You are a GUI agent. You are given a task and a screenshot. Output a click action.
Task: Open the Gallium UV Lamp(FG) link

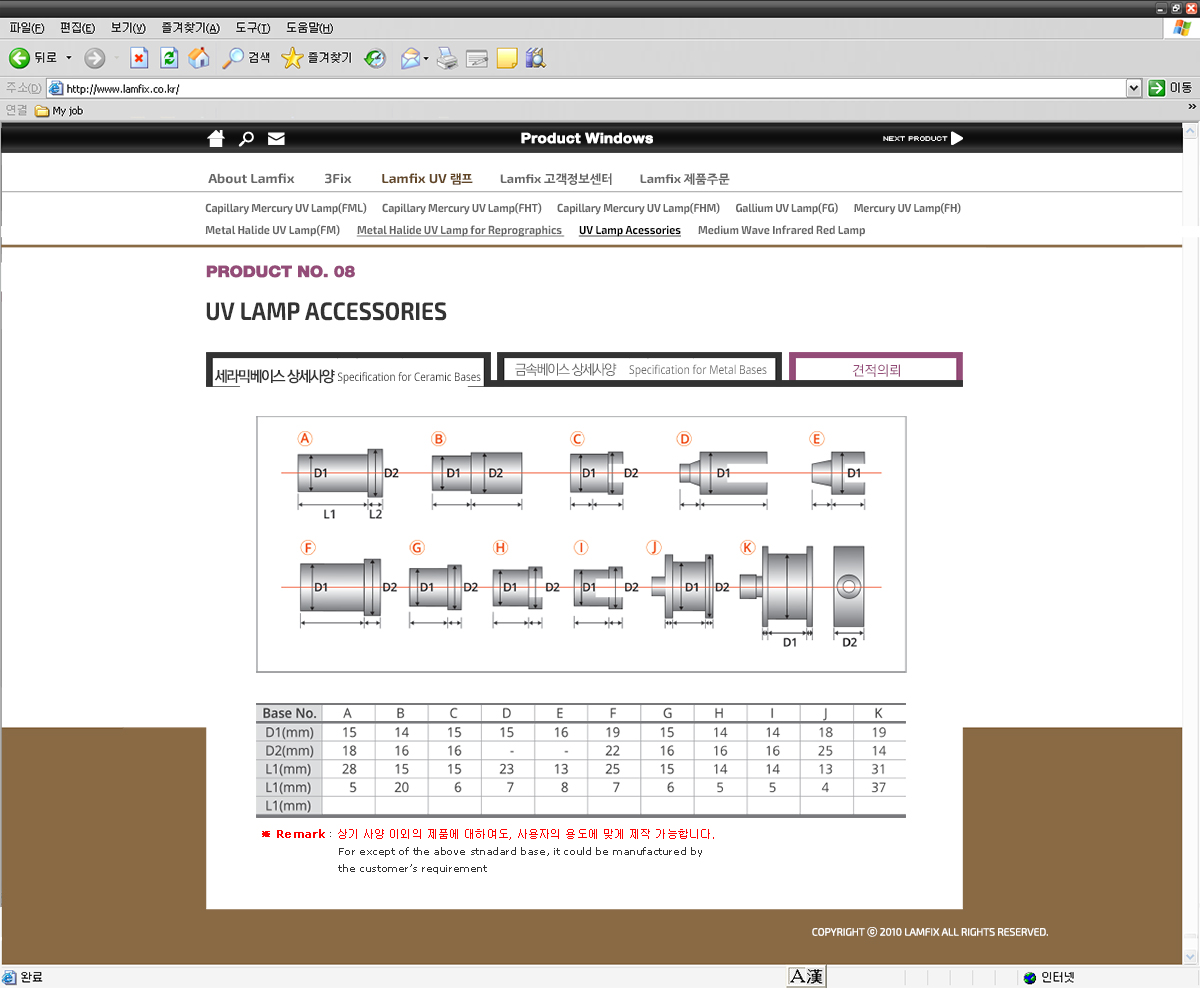(786, 208)
